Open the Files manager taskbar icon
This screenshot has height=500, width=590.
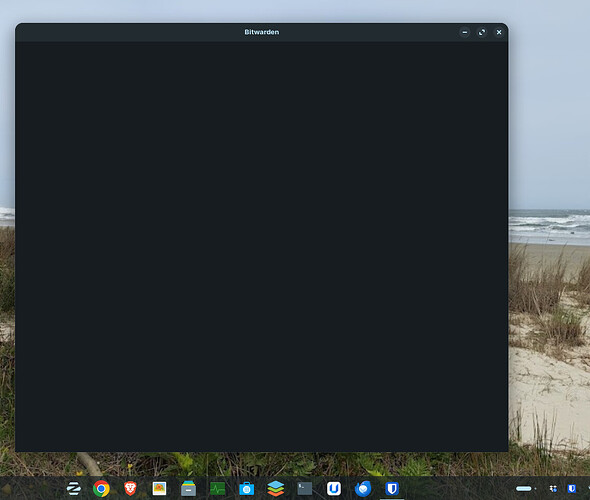coord(189,489)
